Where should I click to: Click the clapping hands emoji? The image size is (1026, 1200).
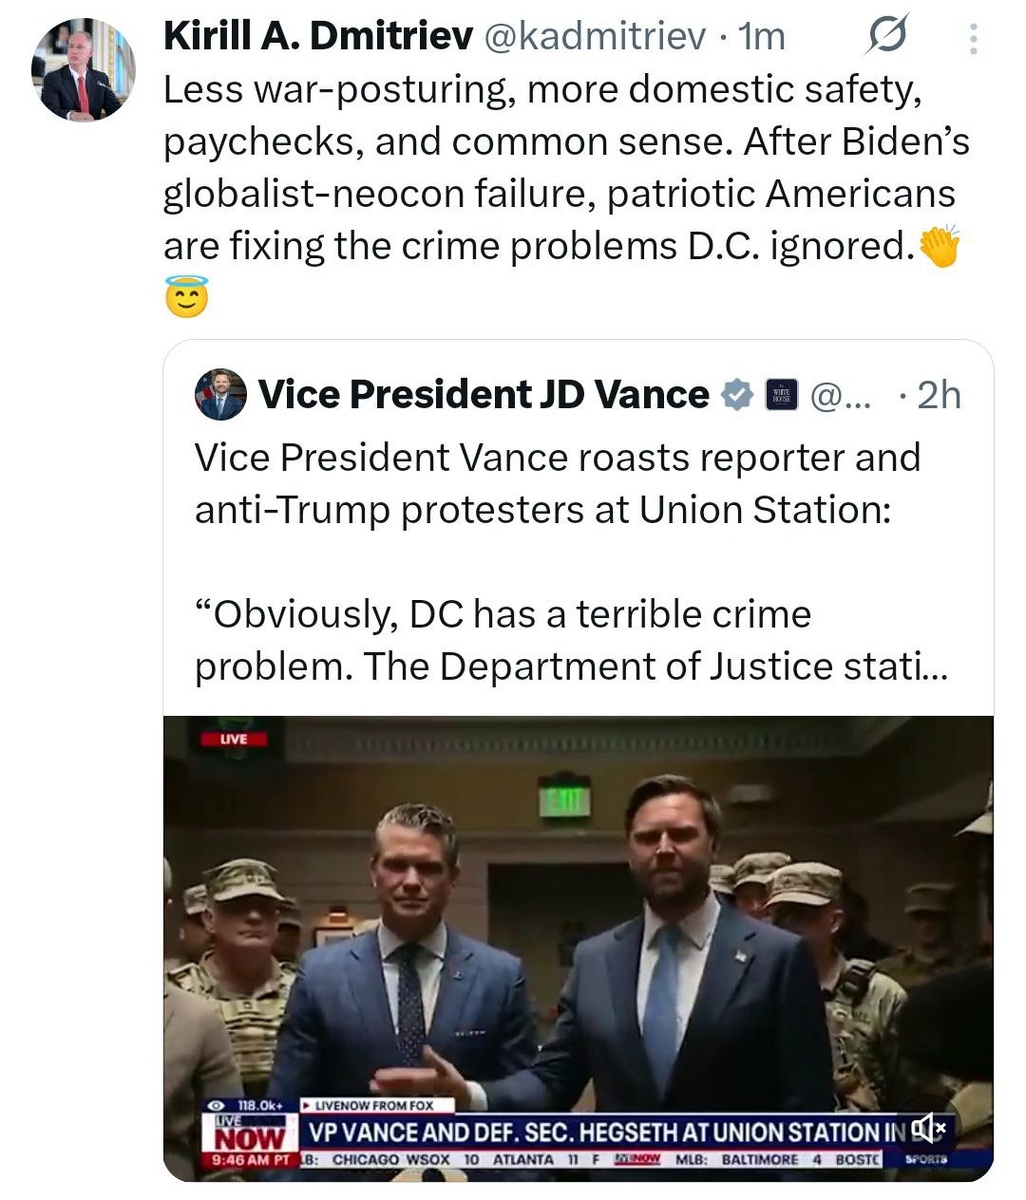(939, 246)
